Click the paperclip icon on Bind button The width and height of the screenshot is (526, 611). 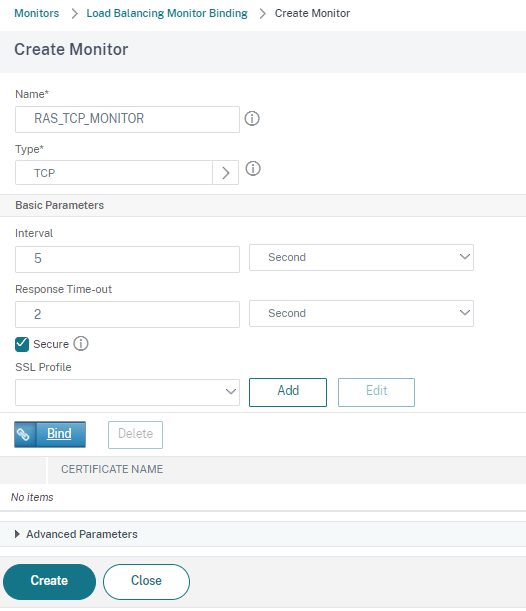tap(23, 434)
